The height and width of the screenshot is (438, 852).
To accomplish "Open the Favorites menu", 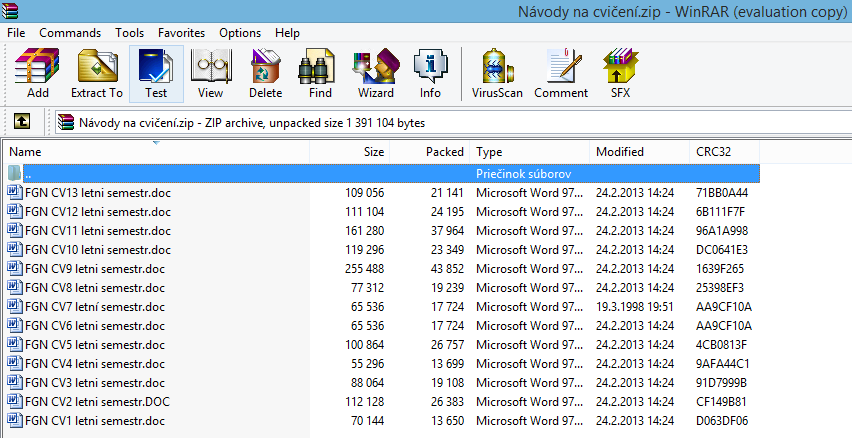I will click(181, 33).
